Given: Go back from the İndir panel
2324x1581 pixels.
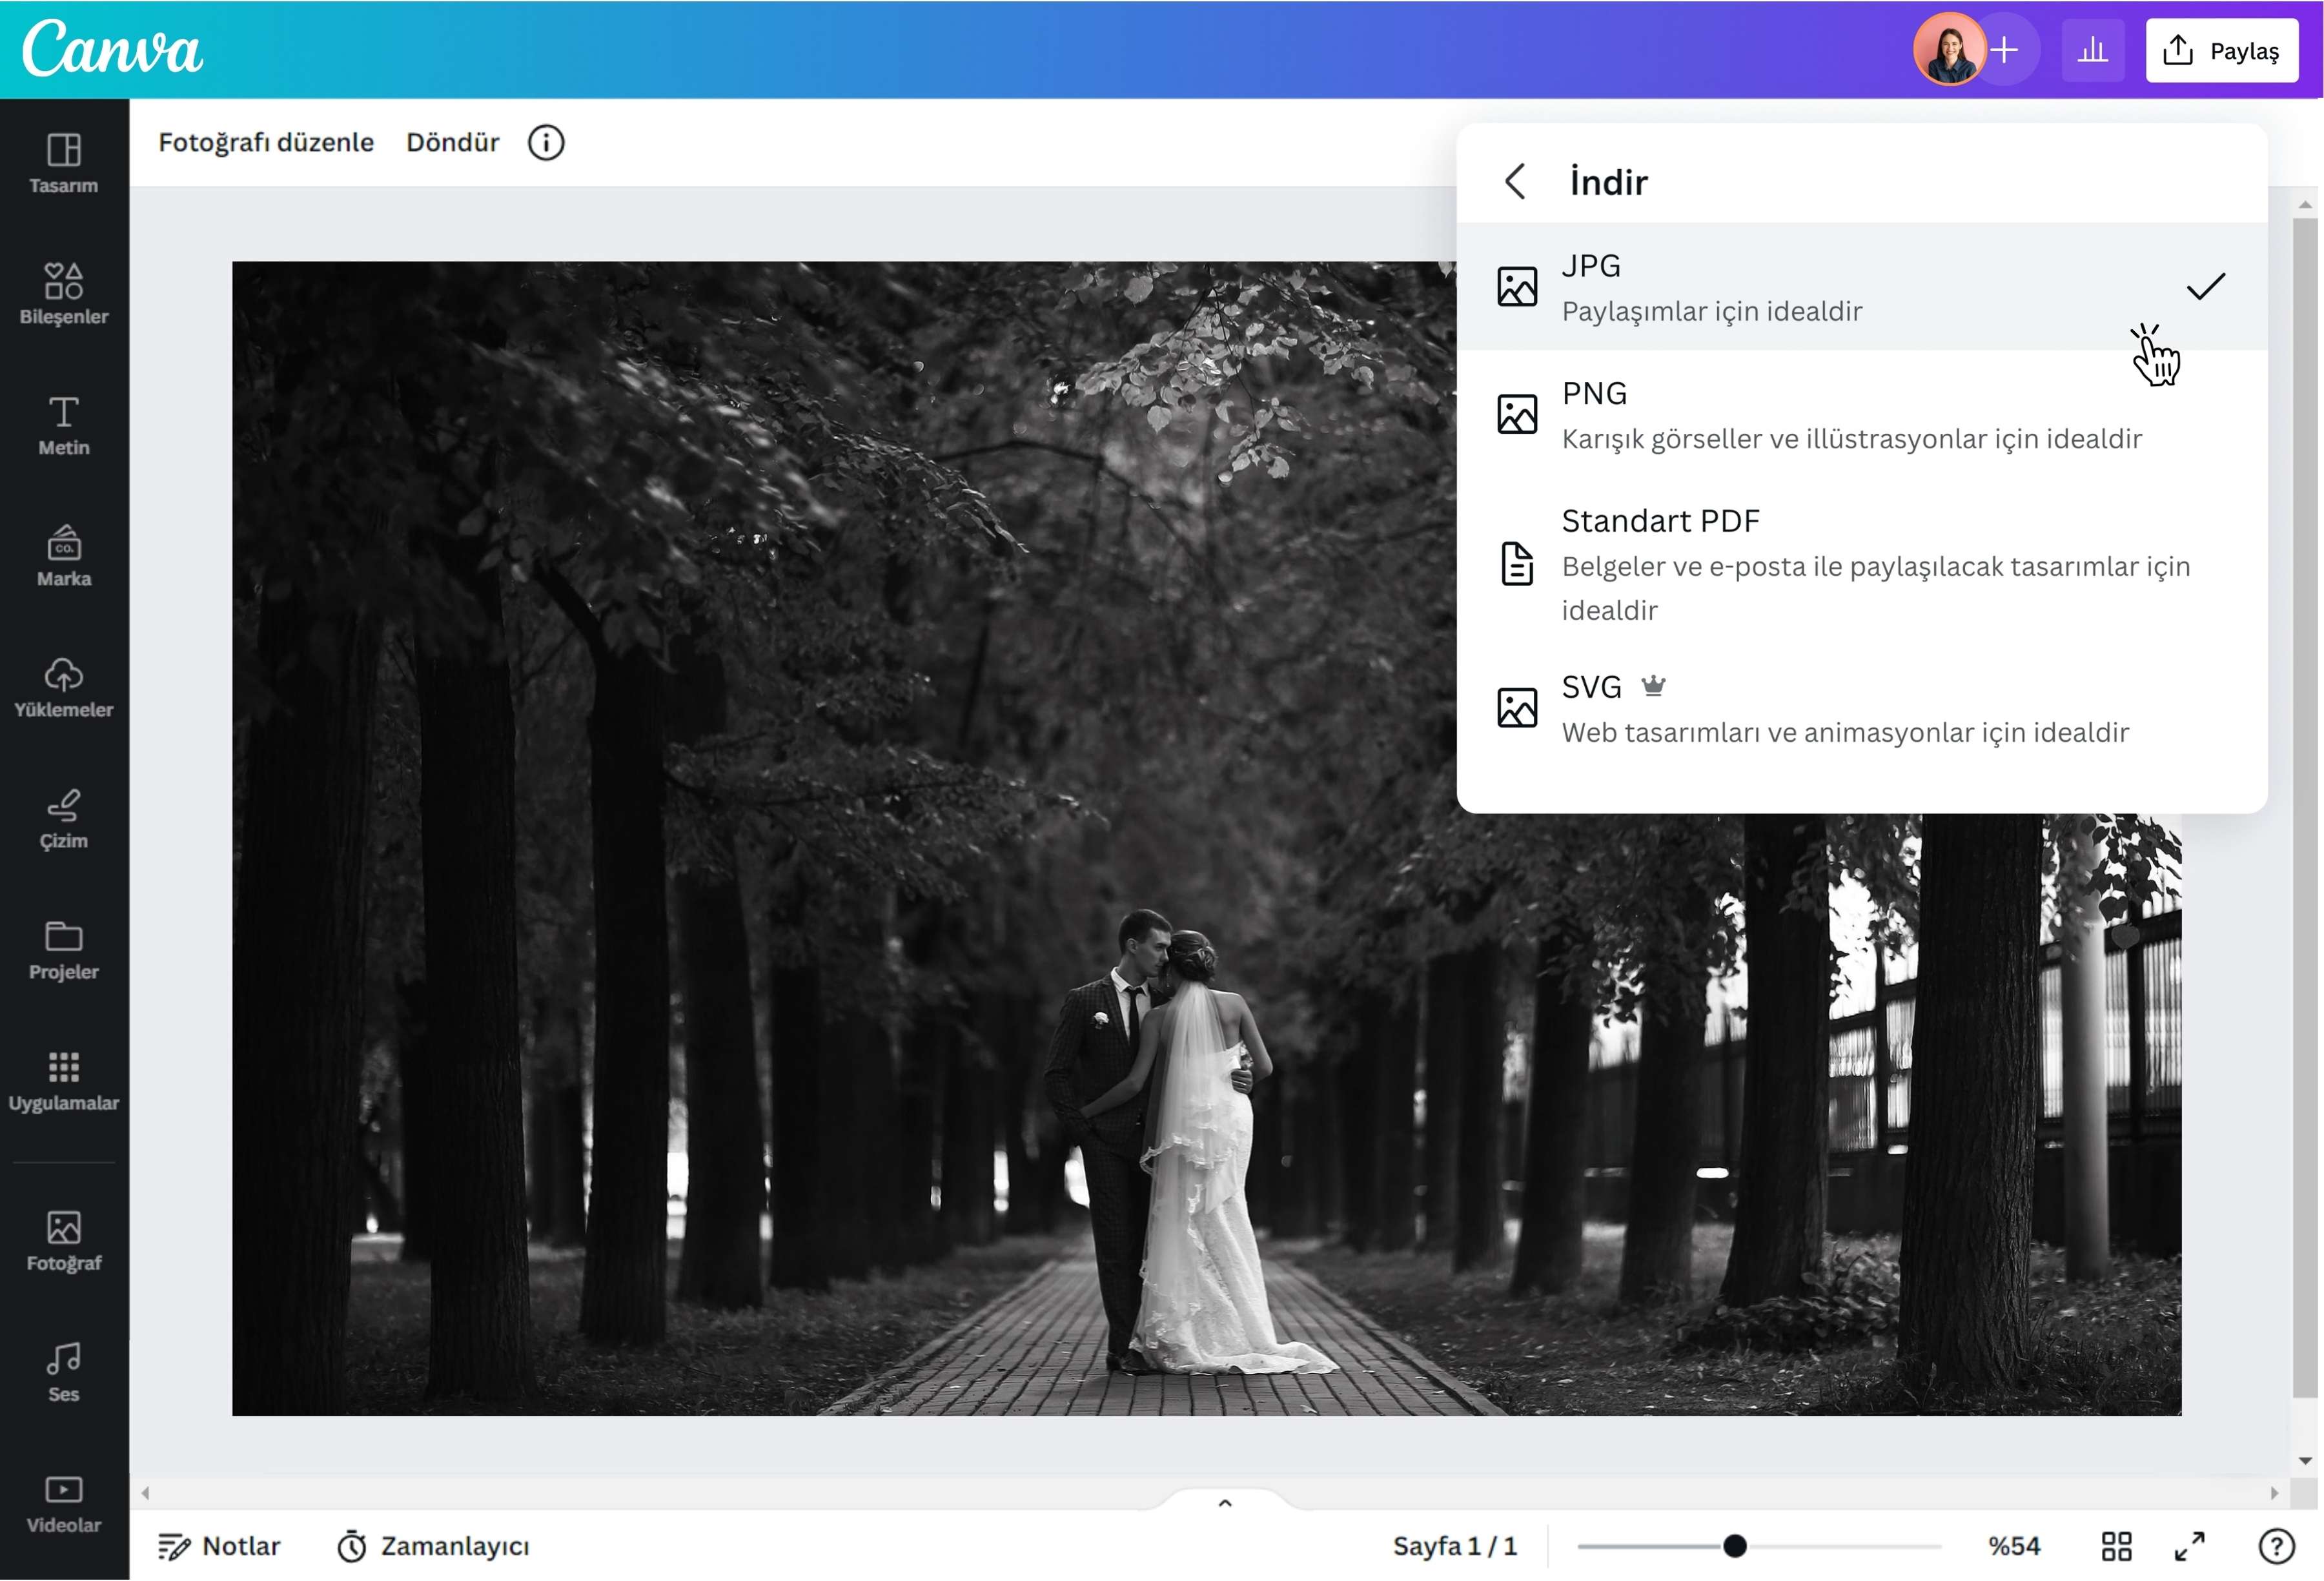Looking at the screenshot, I should coord(1515,181).
